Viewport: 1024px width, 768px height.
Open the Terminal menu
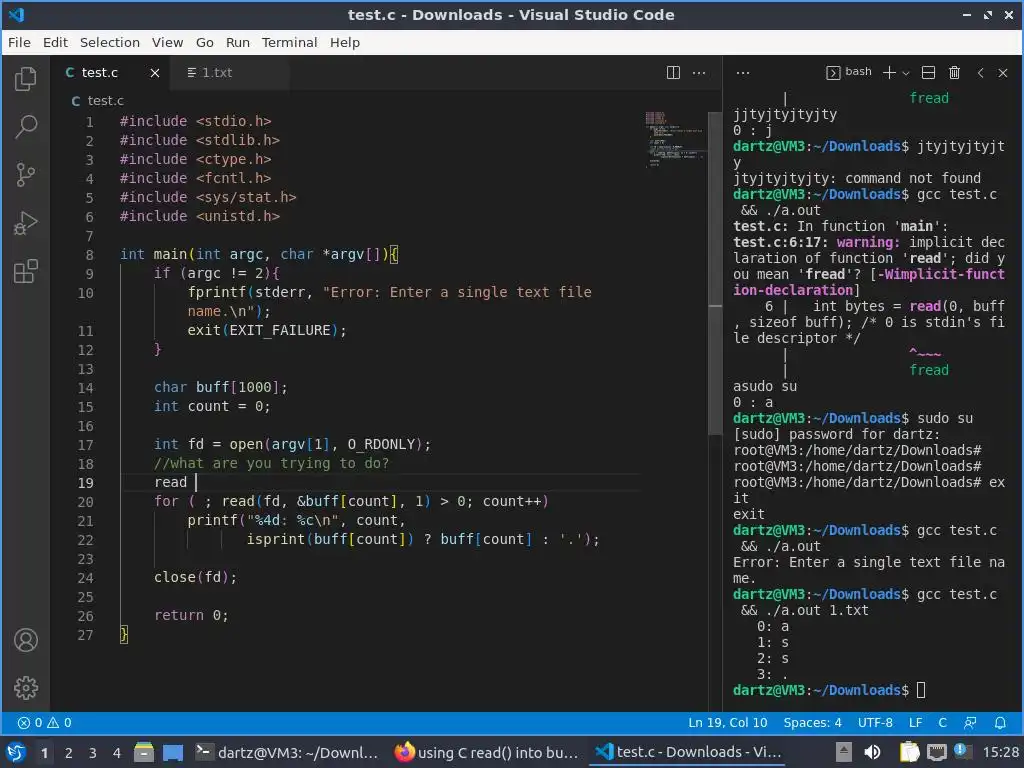[289, 42]
